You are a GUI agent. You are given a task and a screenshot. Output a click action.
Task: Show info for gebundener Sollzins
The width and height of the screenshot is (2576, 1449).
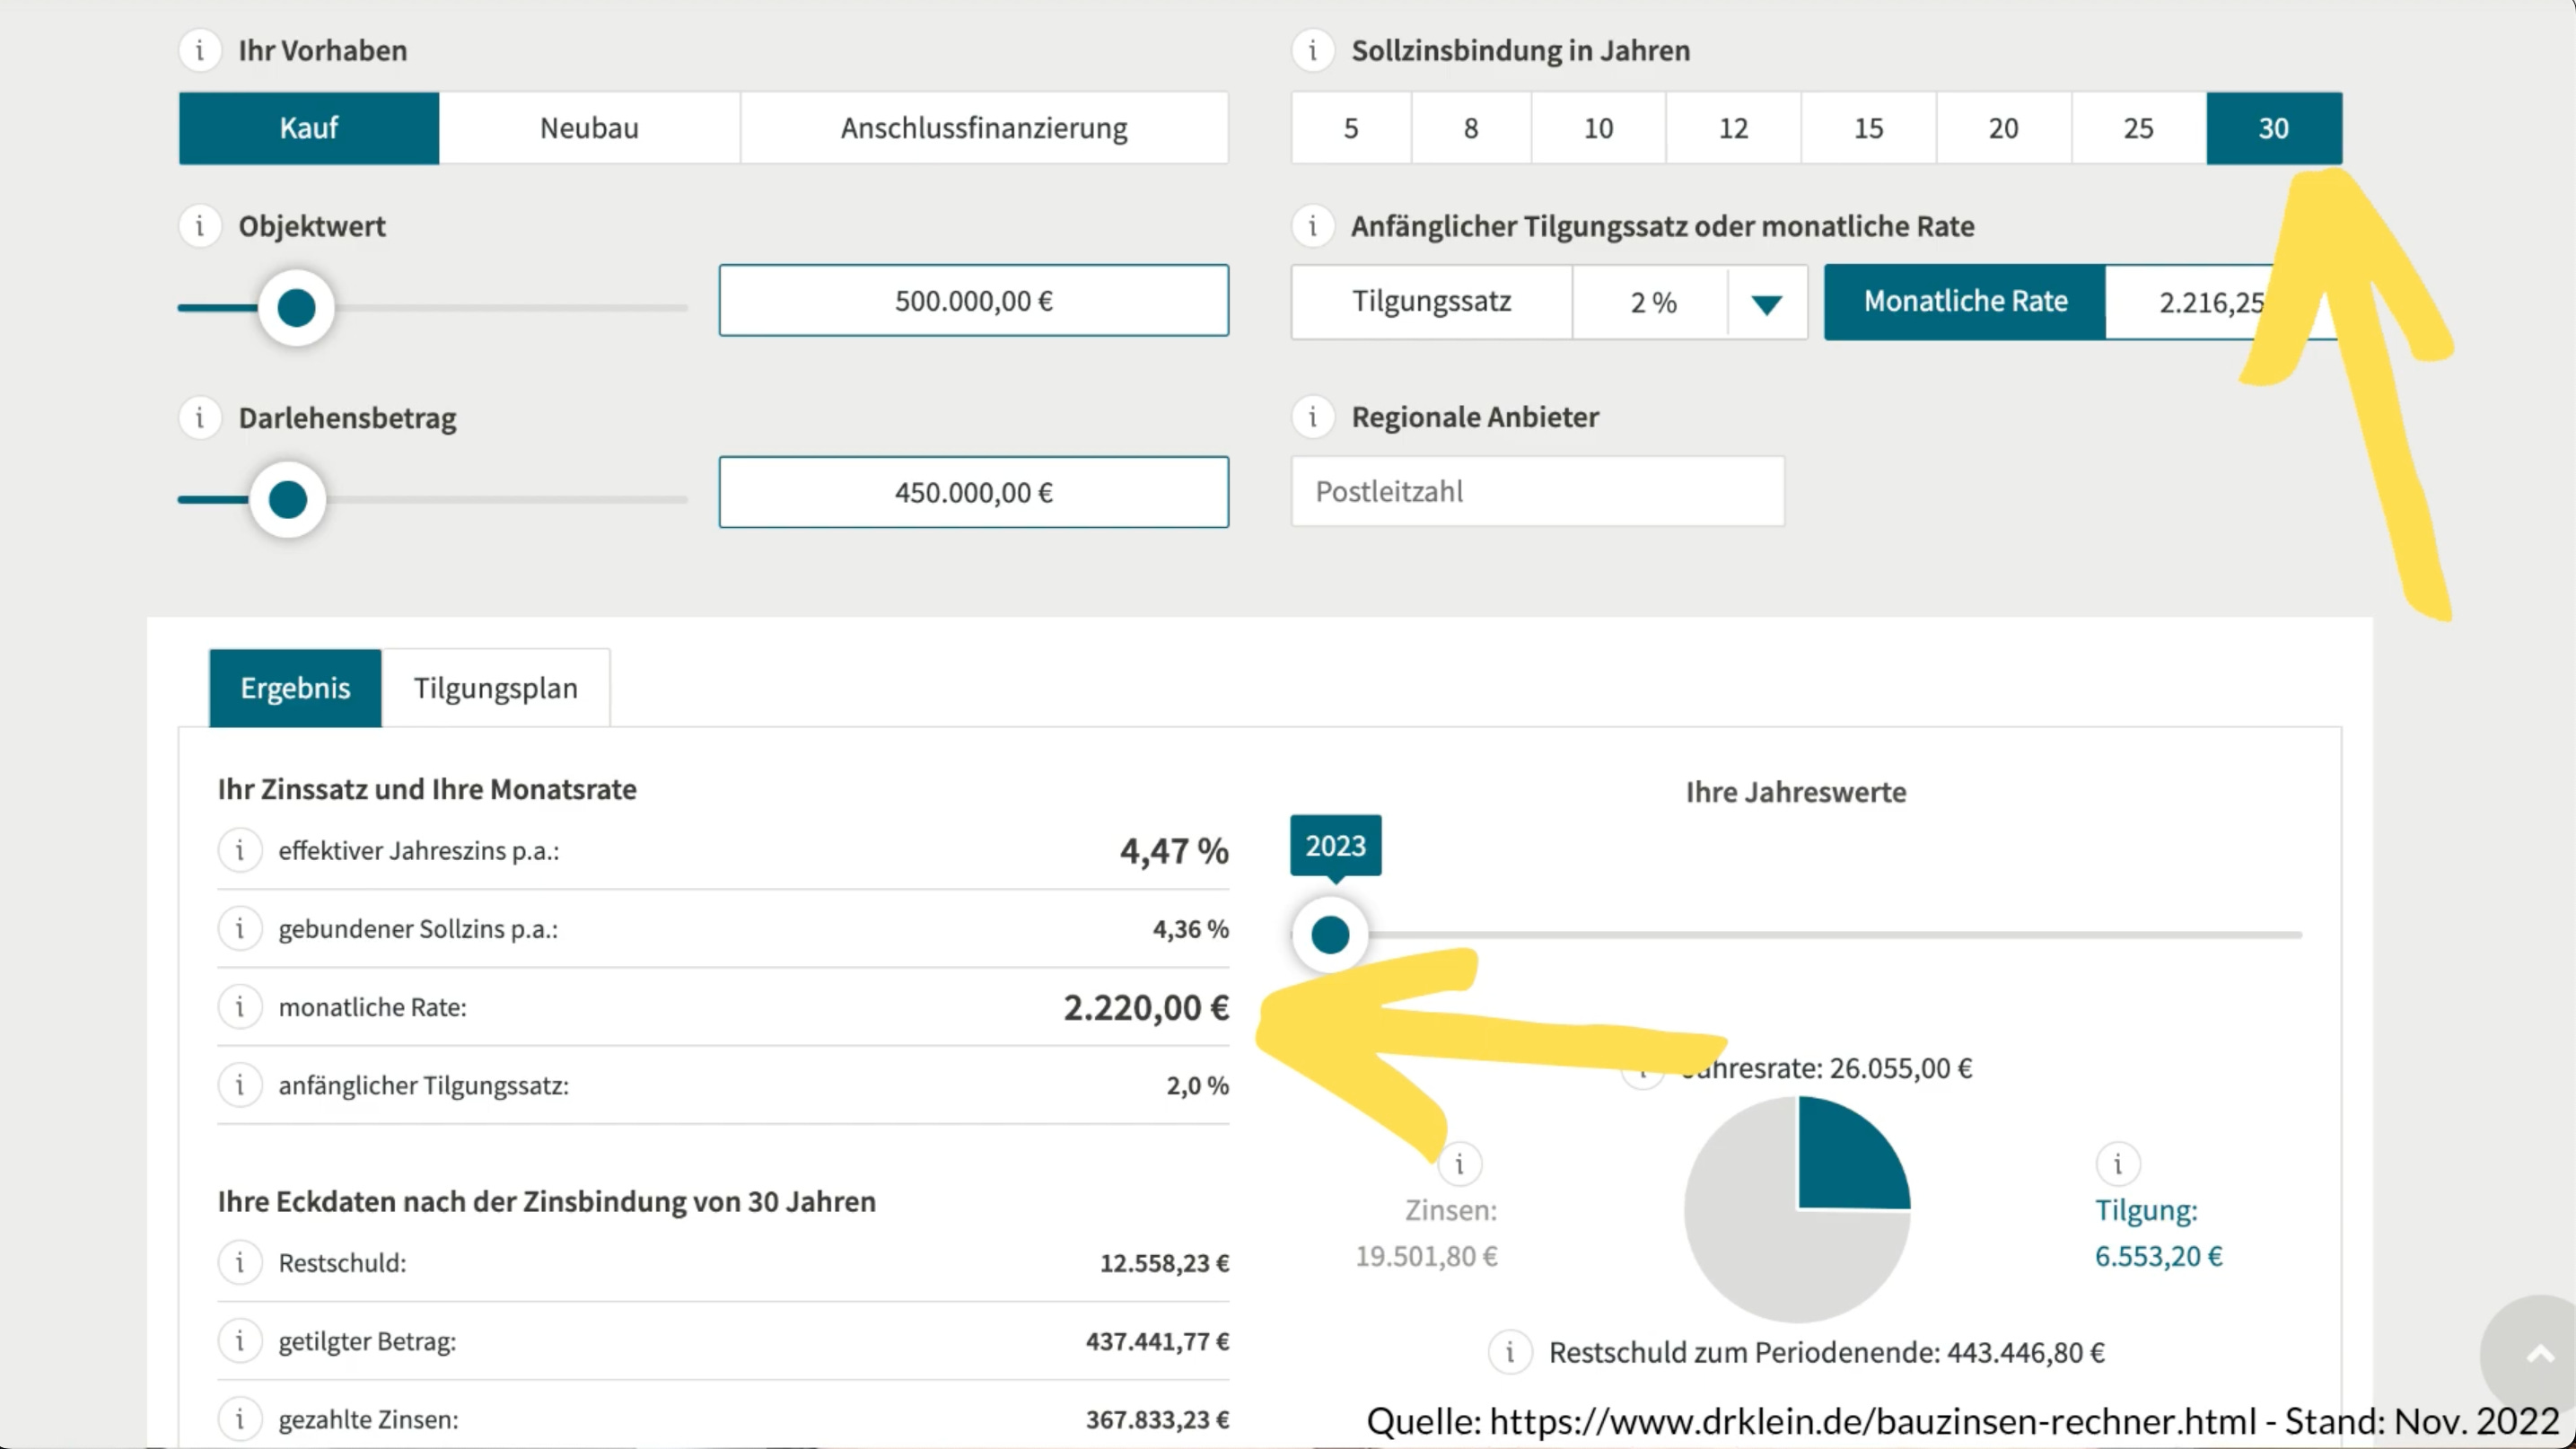pos(240,928)
